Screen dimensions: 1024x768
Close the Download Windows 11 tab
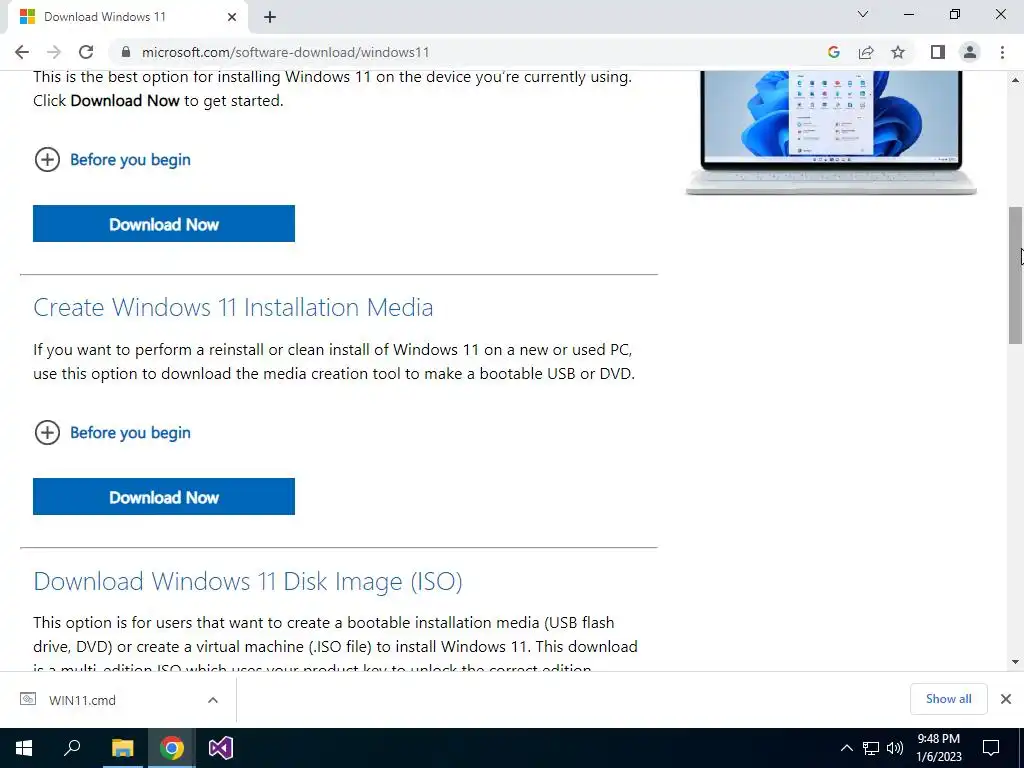point(232,17)
